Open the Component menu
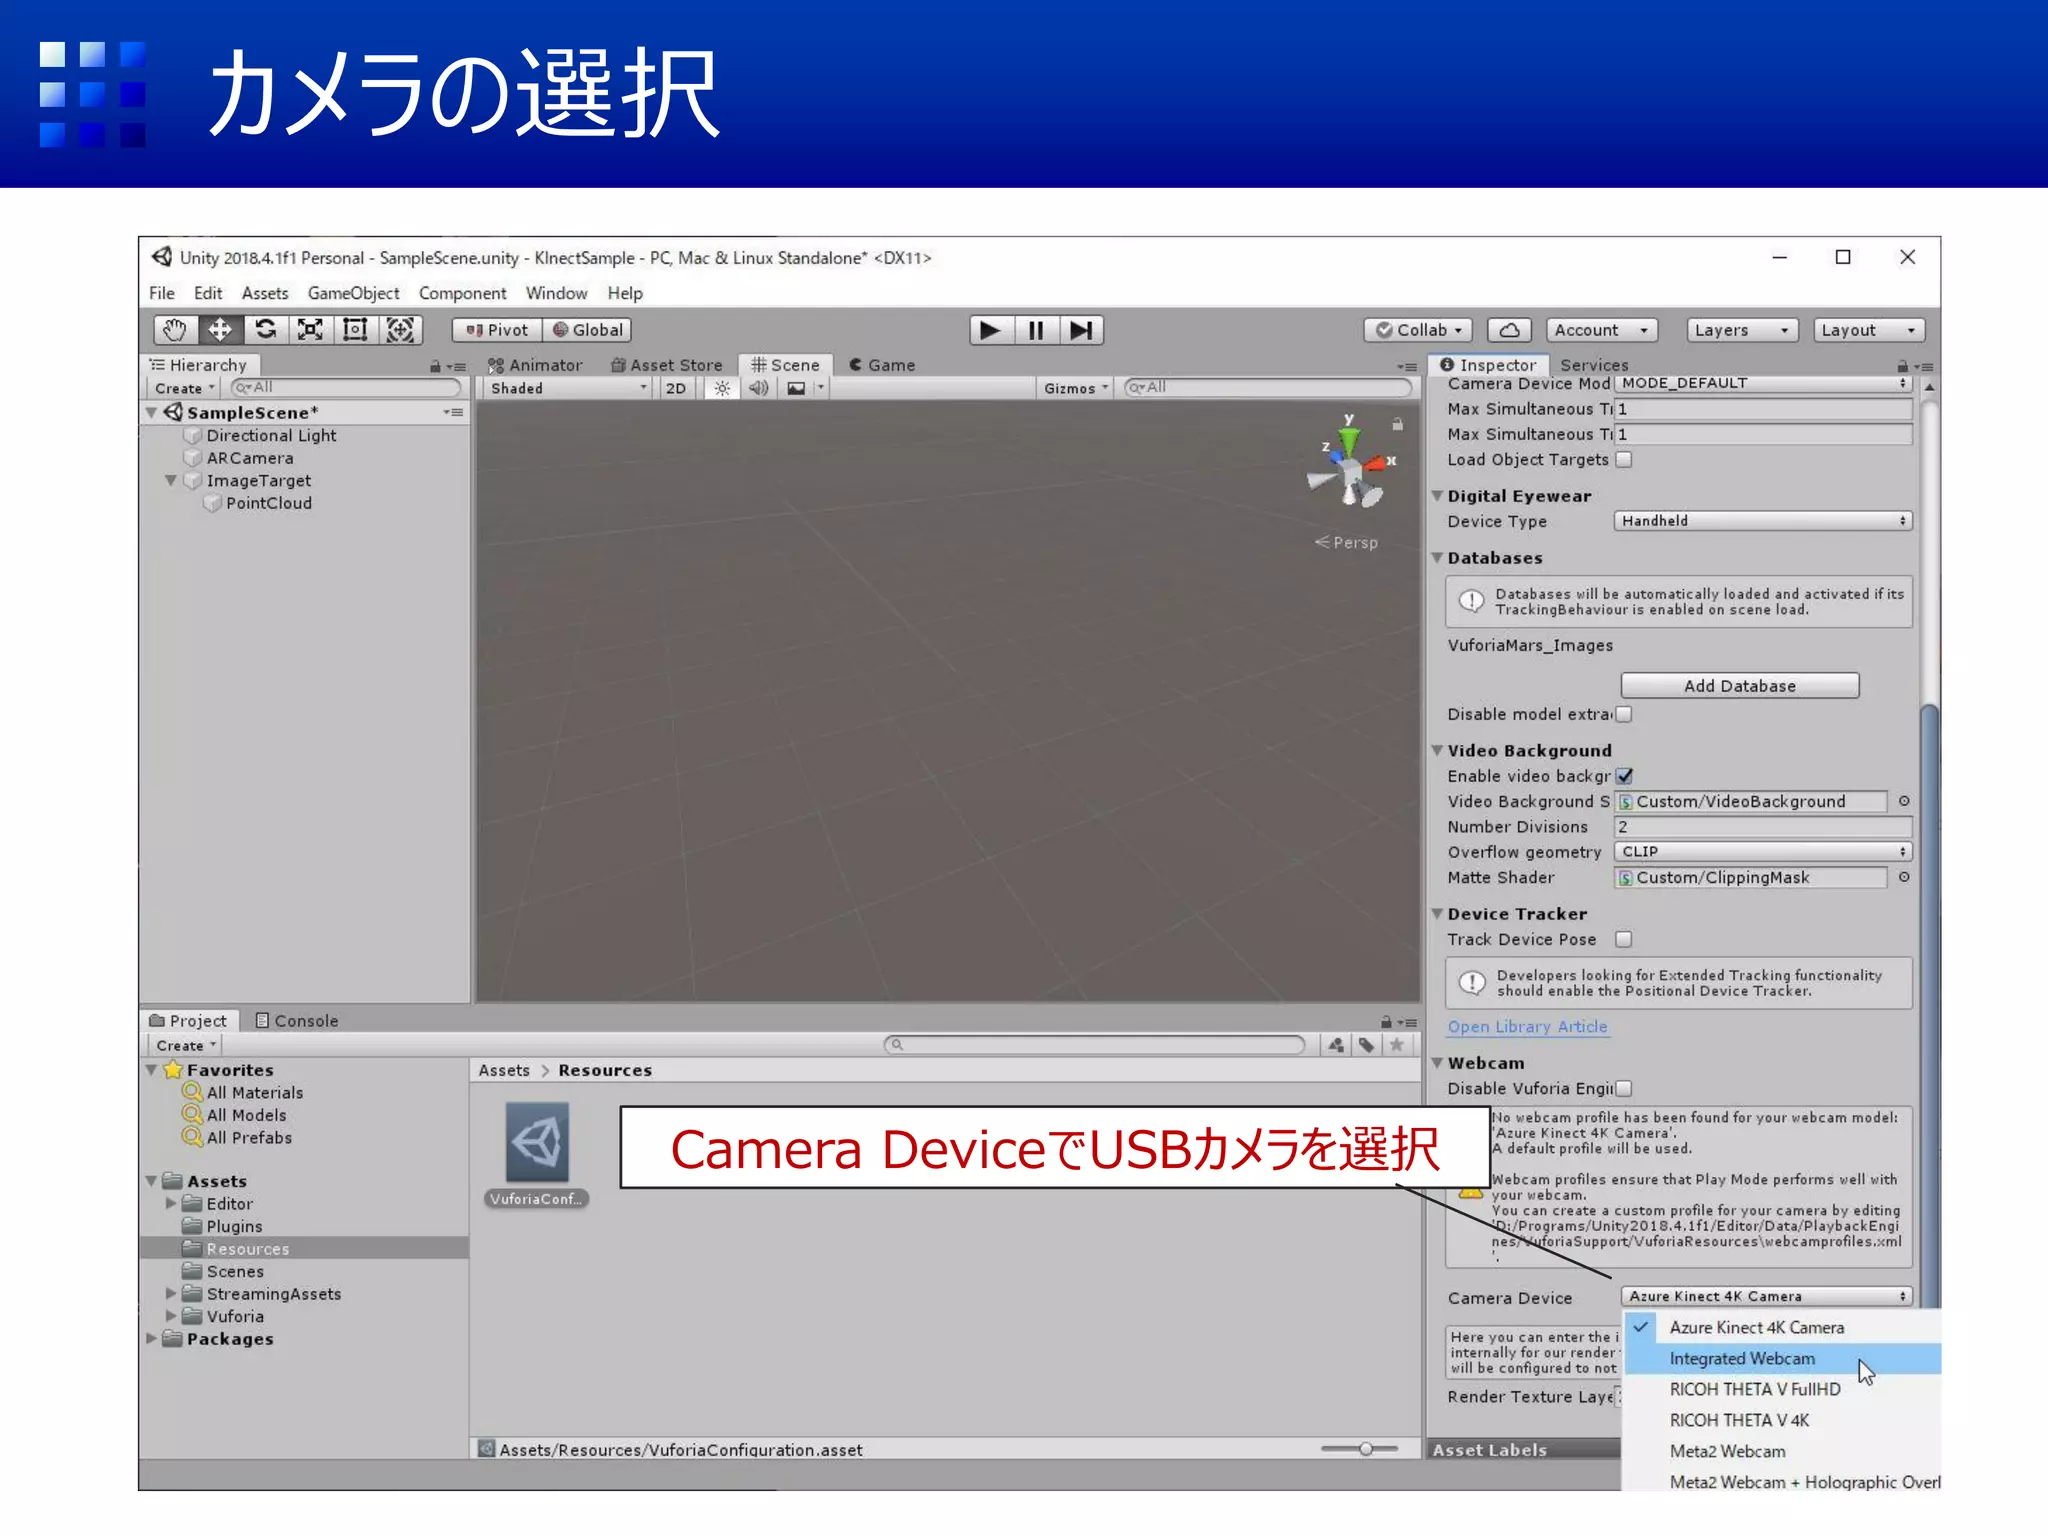 point(462,293)
